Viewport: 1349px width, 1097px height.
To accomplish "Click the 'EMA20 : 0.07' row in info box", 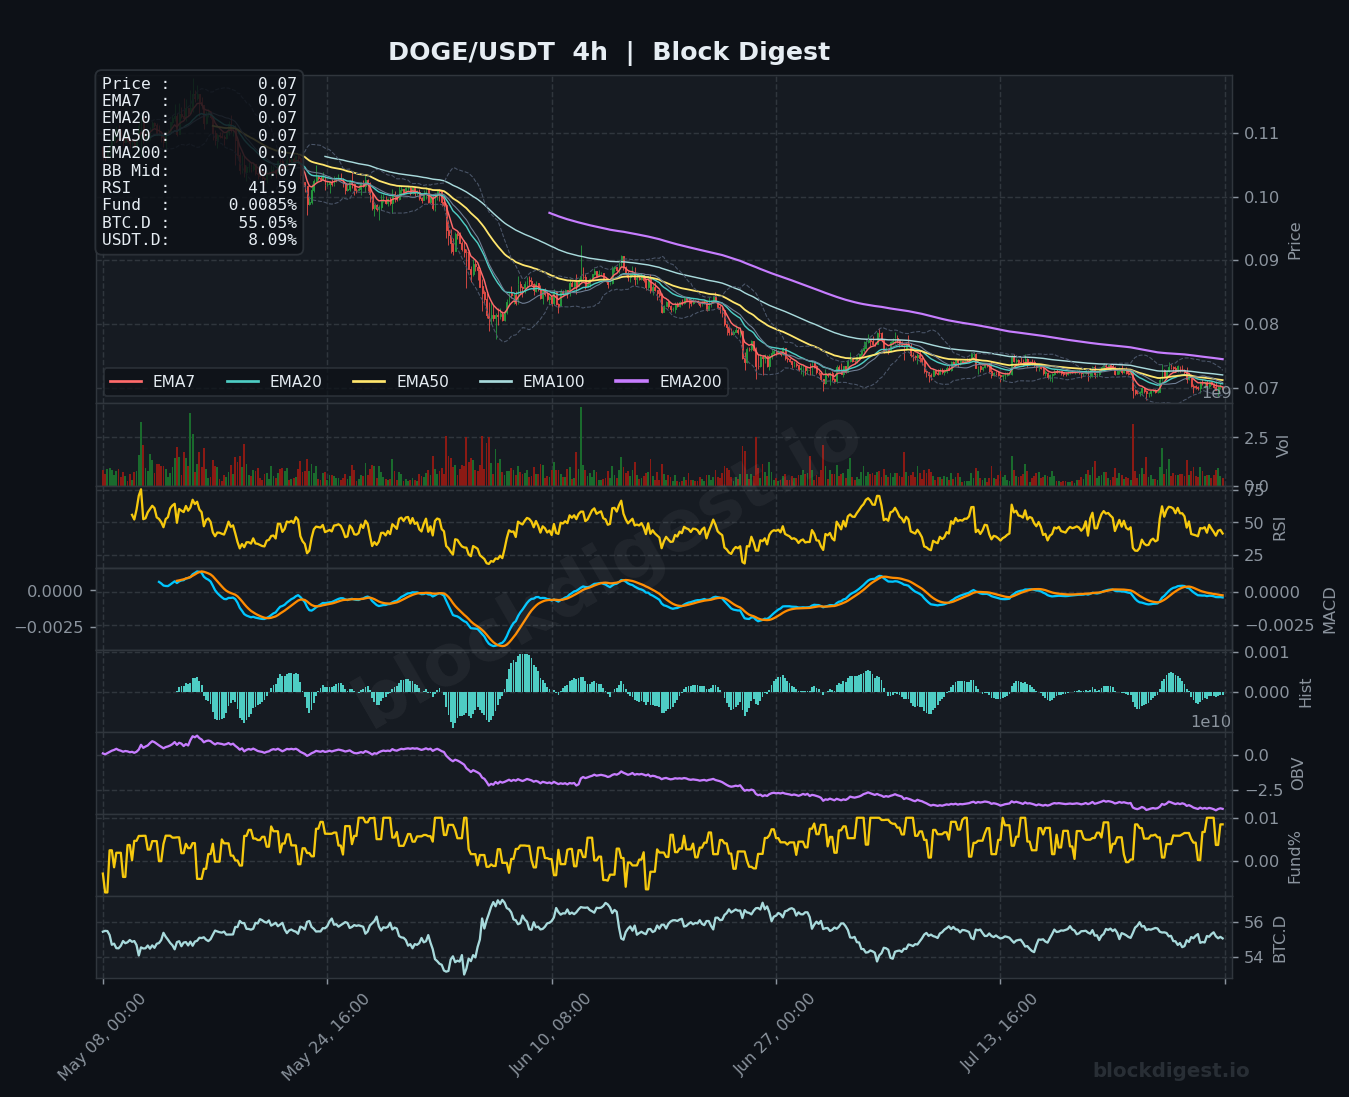I will 199,118.
